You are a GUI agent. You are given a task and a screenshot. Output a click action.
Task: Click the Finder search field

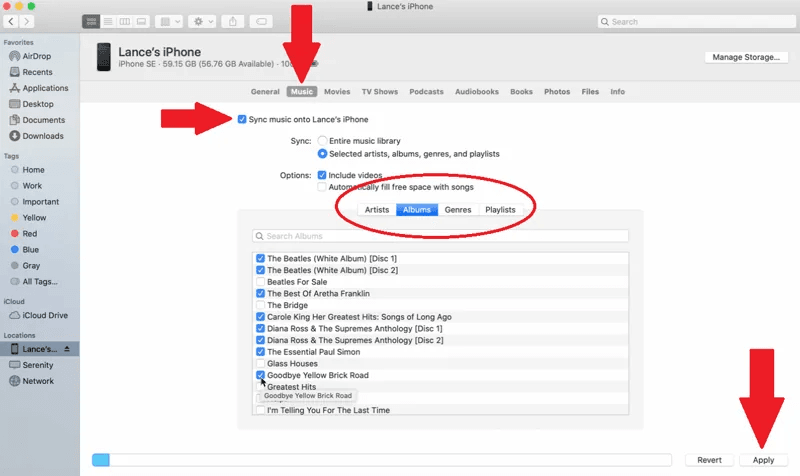click(696, 22)
